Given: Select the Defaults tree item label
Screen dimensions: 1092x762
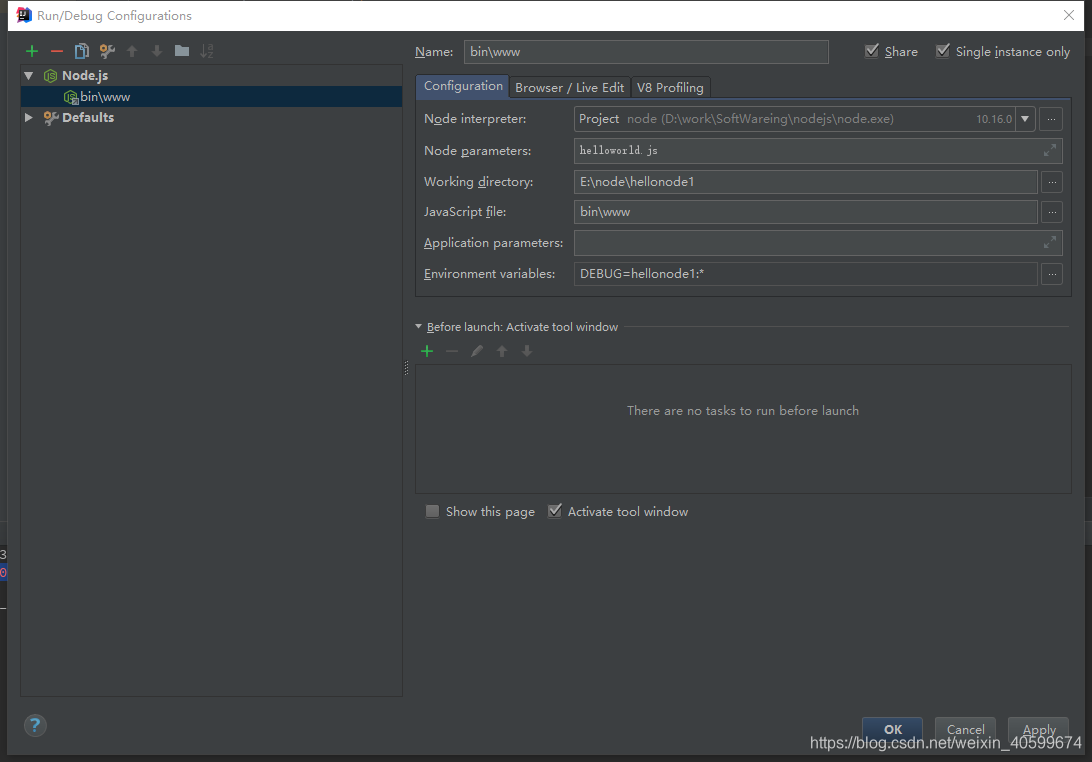Looking at the screenshot, I should click(x=88, y=118).
